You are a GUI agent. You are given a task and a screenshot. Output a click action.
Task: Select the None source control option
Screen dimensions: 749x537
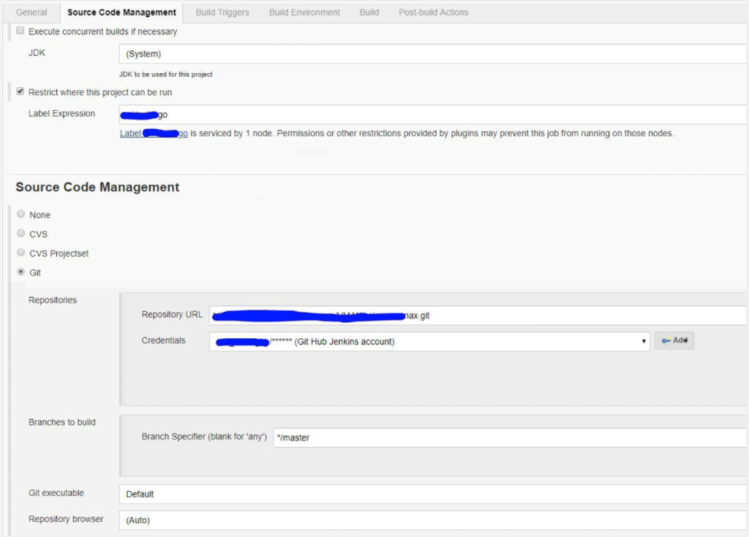[x=21, y=214]
